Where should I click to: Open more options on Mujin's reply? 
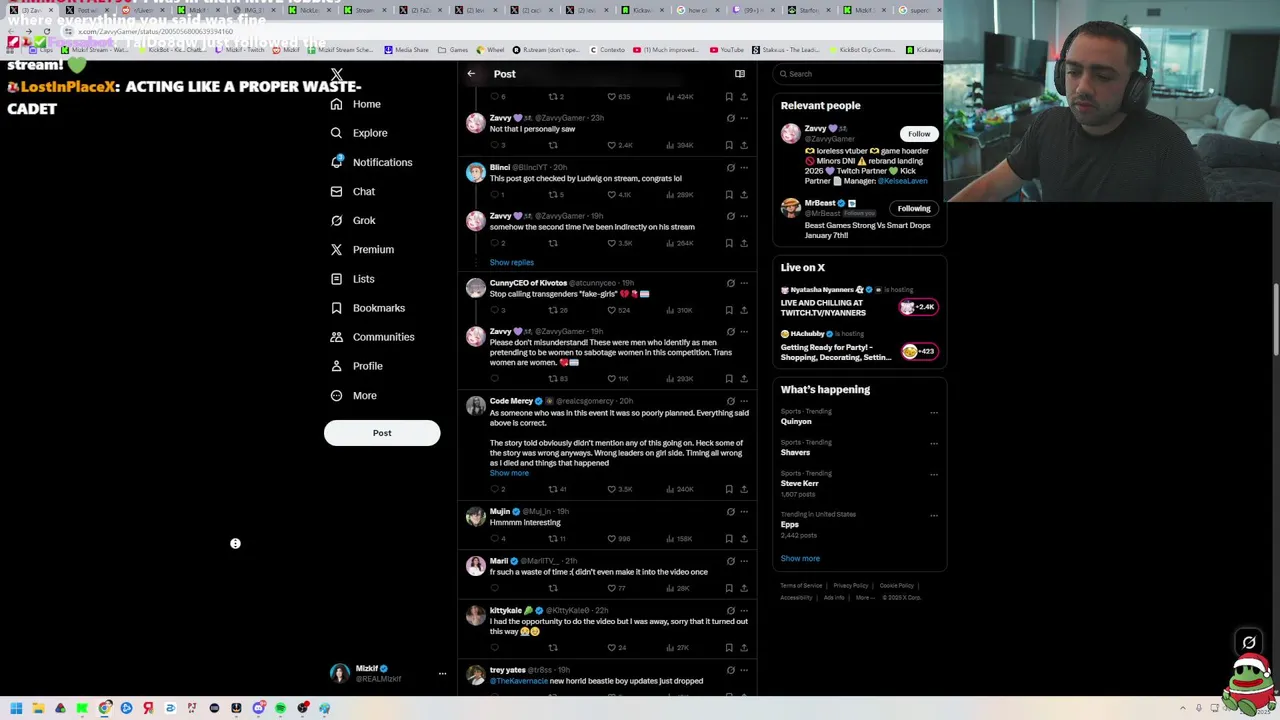pyautogui.click(x=743, y=512)
